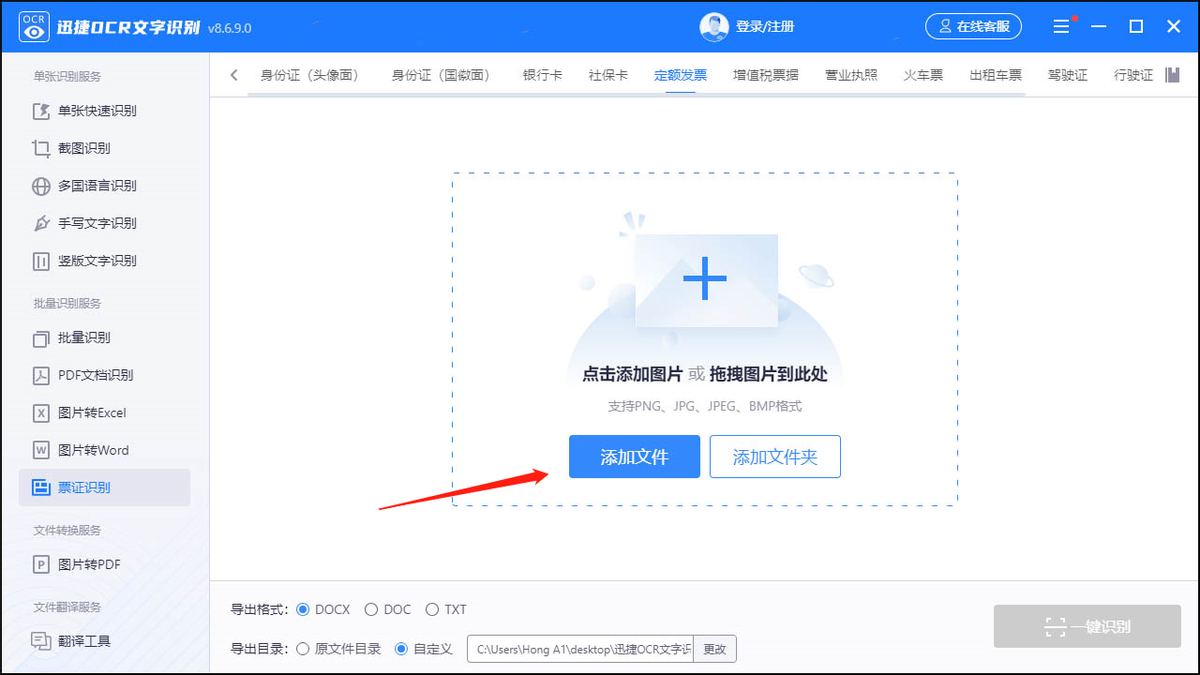Switch to 身份证（头像面）tab

pyautogui.click(x=309, y=75)
